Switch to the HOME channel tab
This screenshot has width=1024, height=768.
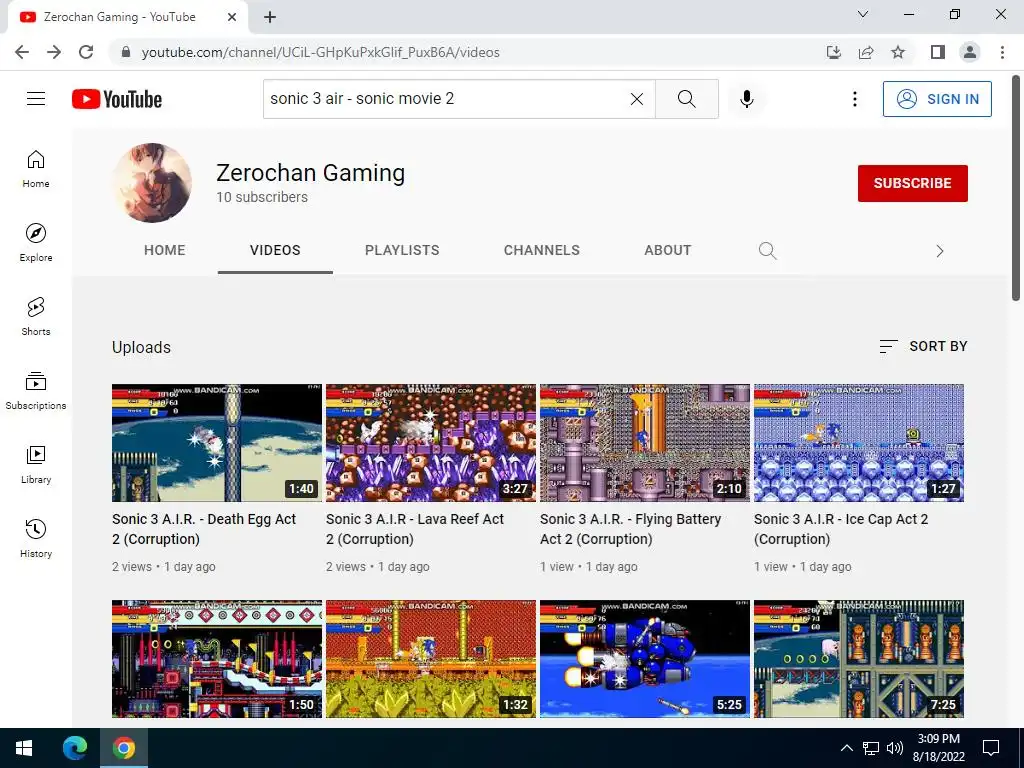tap(165, 250)
